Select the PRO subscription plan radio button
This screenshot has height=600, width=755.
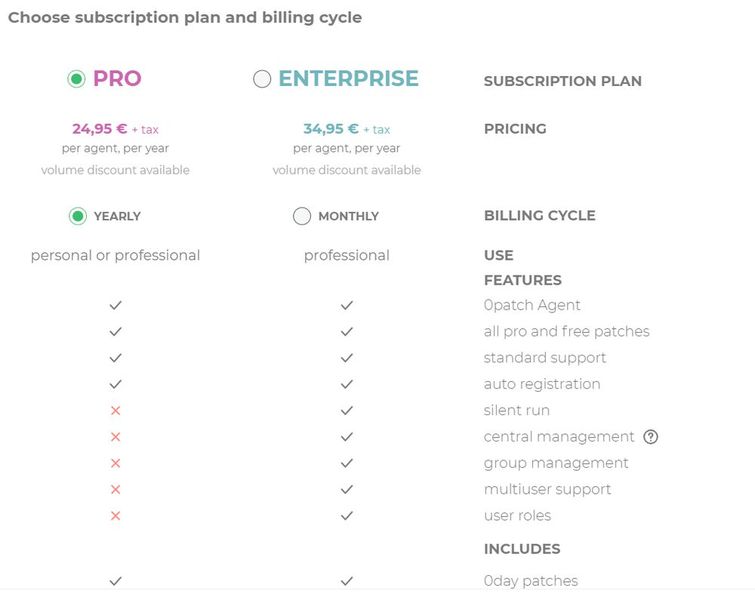tap(76, 79)
